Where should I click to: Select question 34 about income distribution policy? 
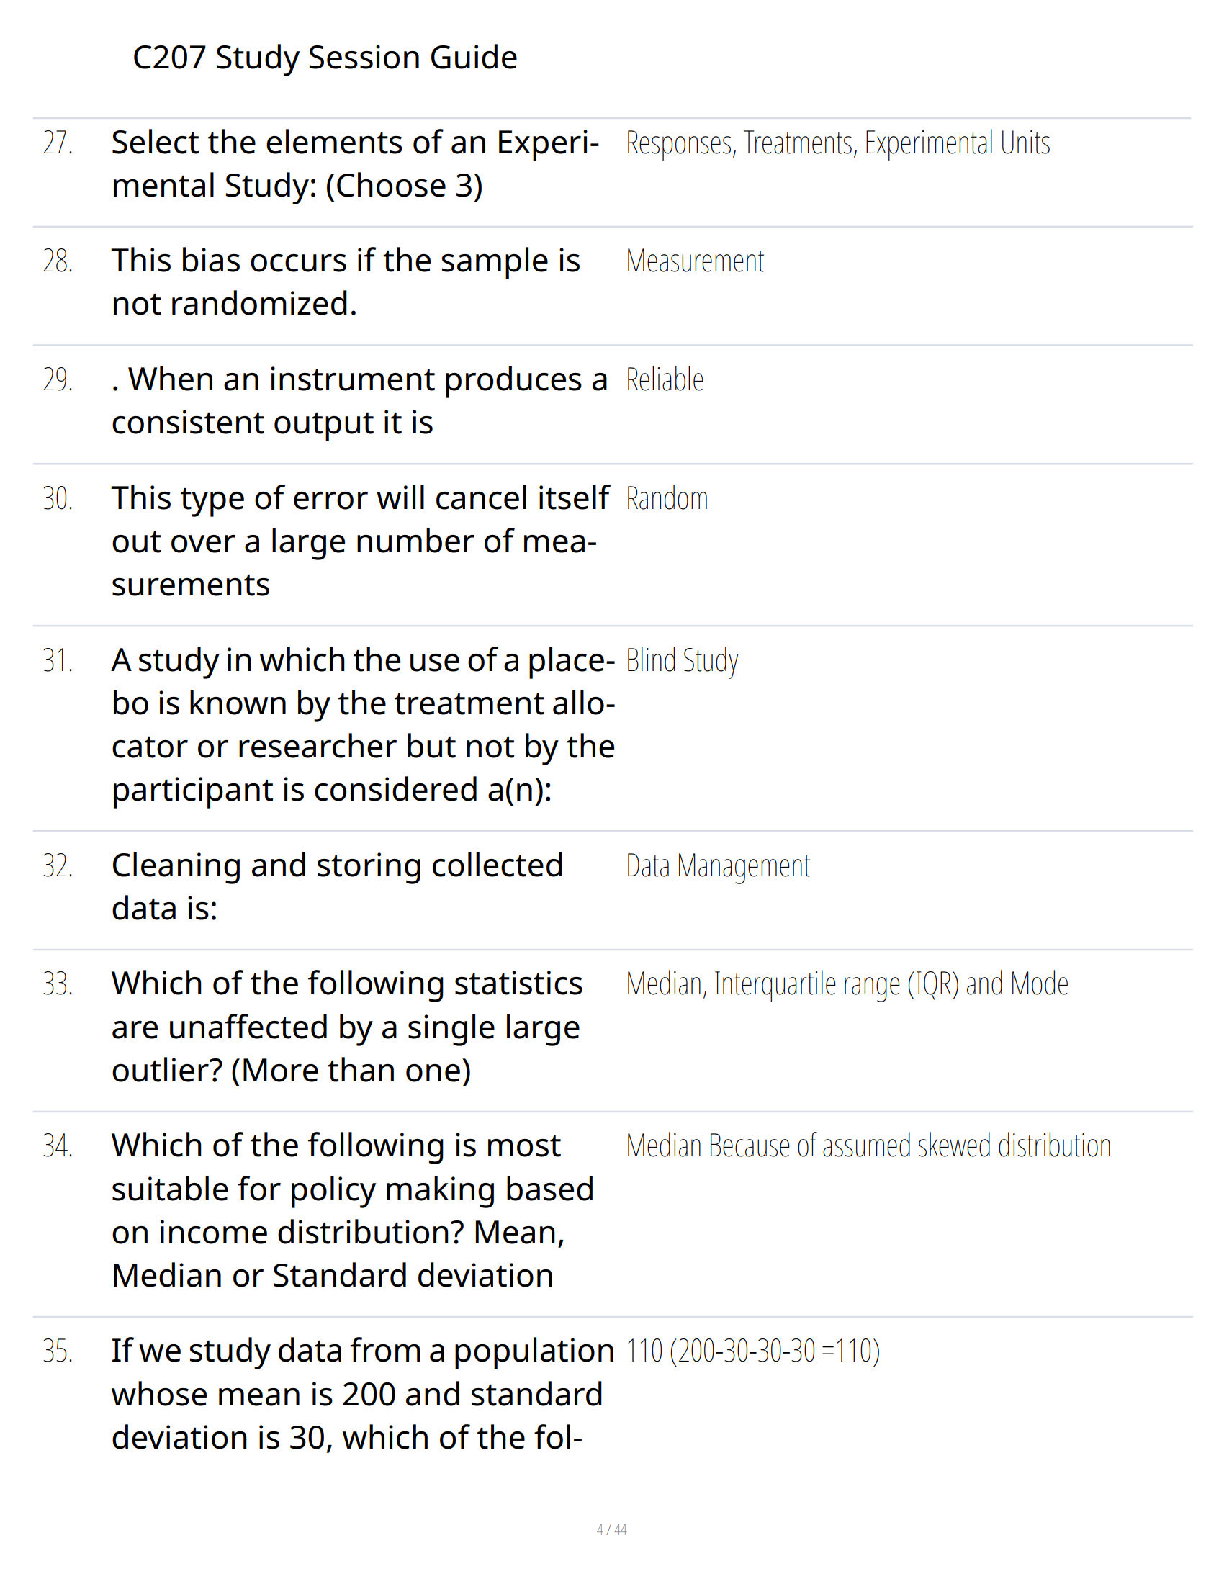coord(353,1211)
